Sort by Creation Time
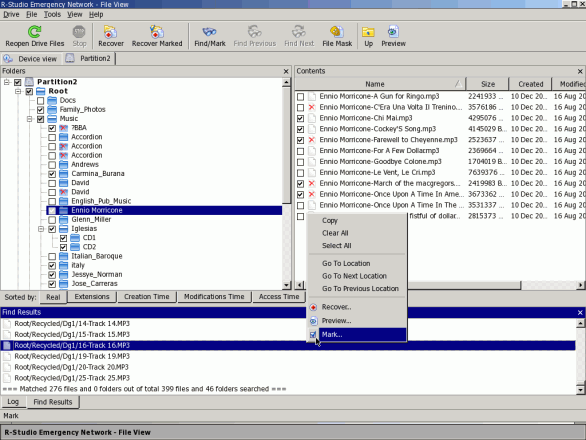Image resolution: width=586 pixels, height=440 pixels. click(x=146, y=297)
